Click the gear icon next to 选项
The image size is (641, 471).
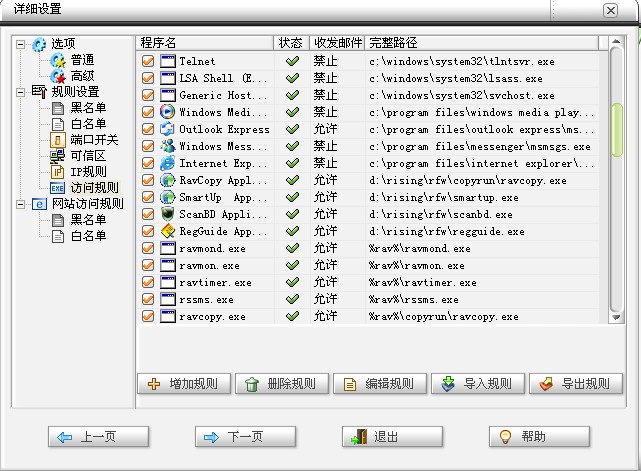[39, 44]
